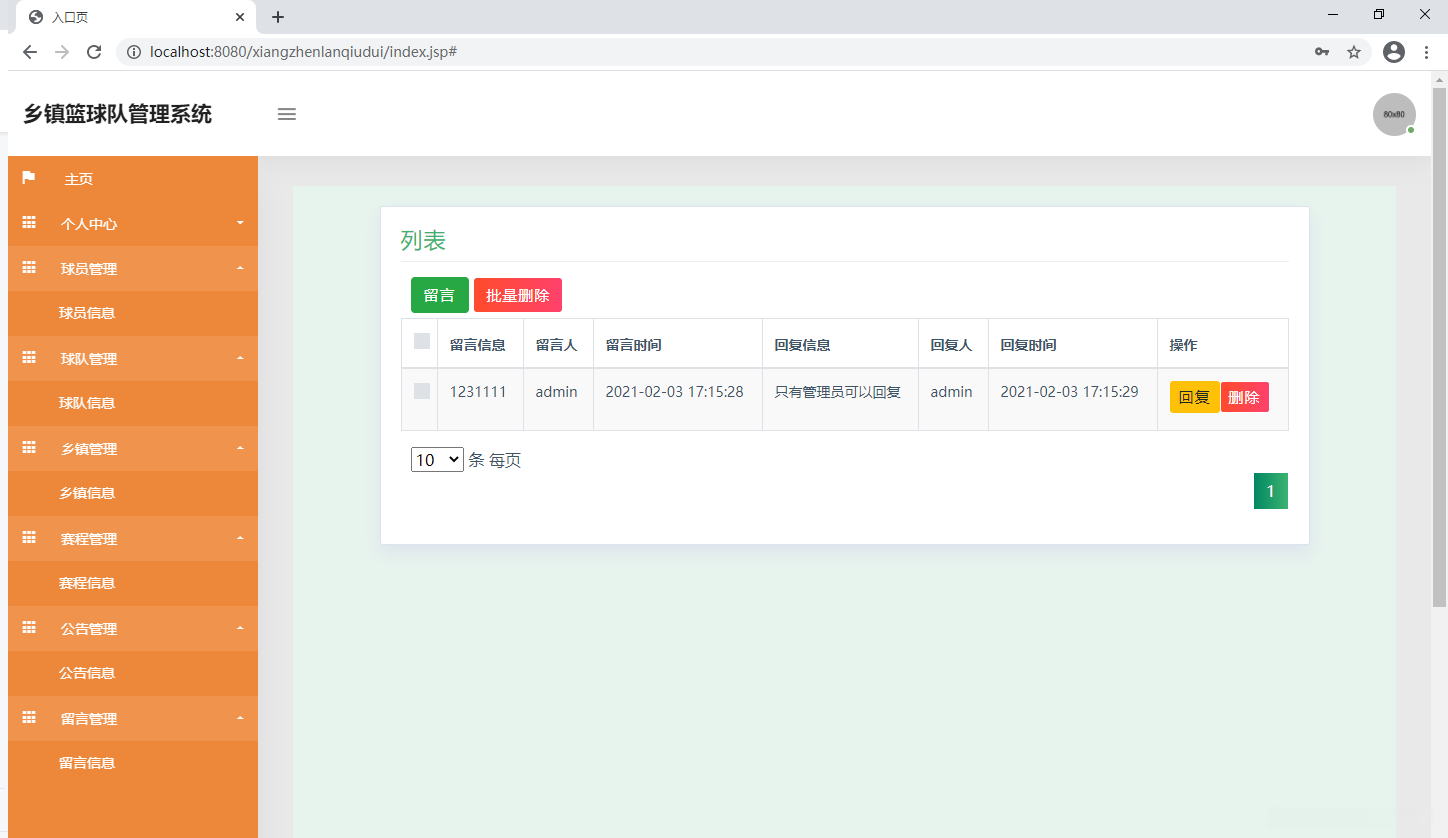The width and height of the screenshot is (1448, 838).
Task: Click grid icon next to 个人中心
Action: pos(29,223)
